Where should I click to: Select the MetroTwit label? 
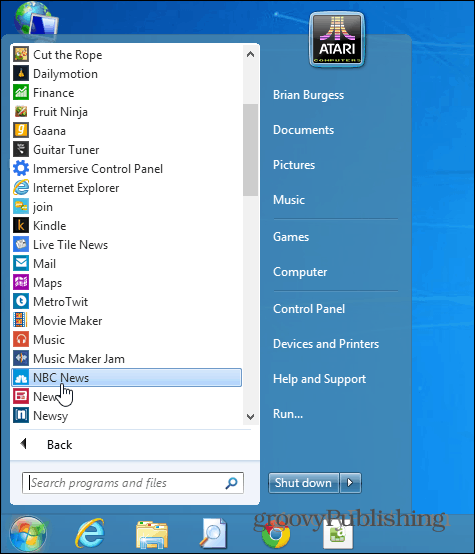tap(60, 302)
